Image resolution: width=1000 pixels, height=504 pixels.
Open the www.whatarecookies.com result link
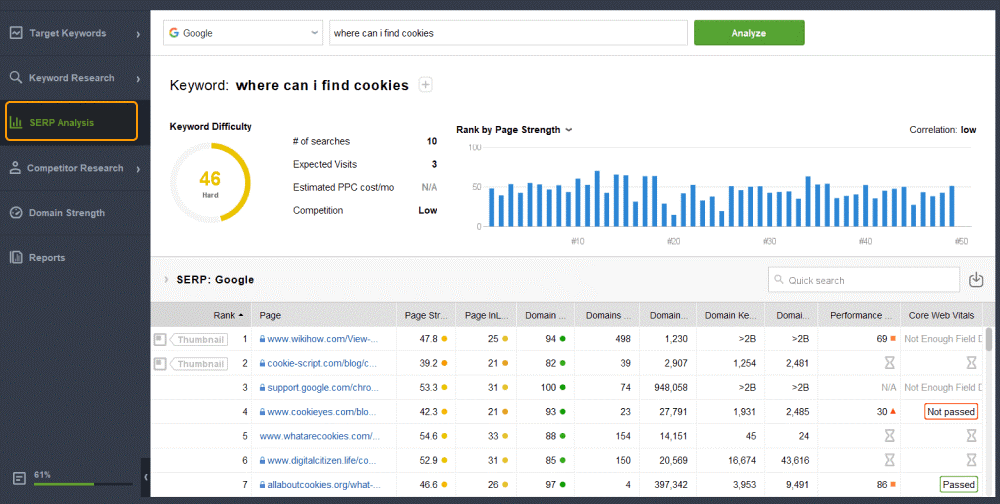coord(320,436)
